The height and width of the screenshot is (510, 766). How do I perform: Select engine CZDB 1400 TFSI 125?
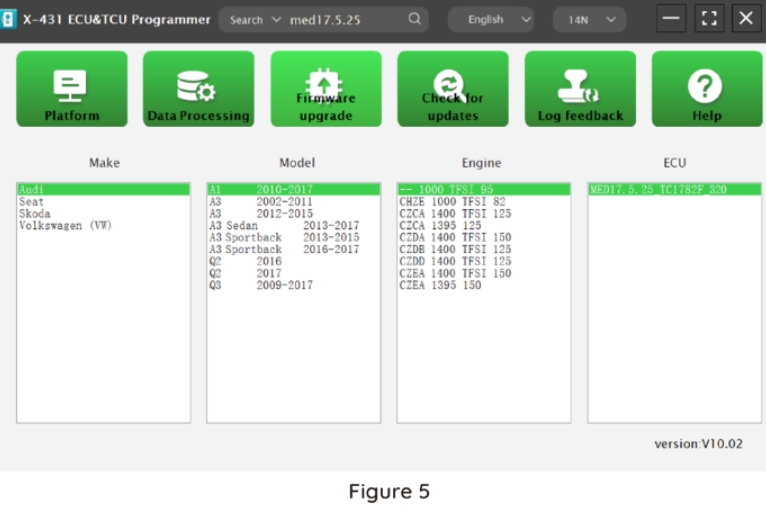point(484,249)
